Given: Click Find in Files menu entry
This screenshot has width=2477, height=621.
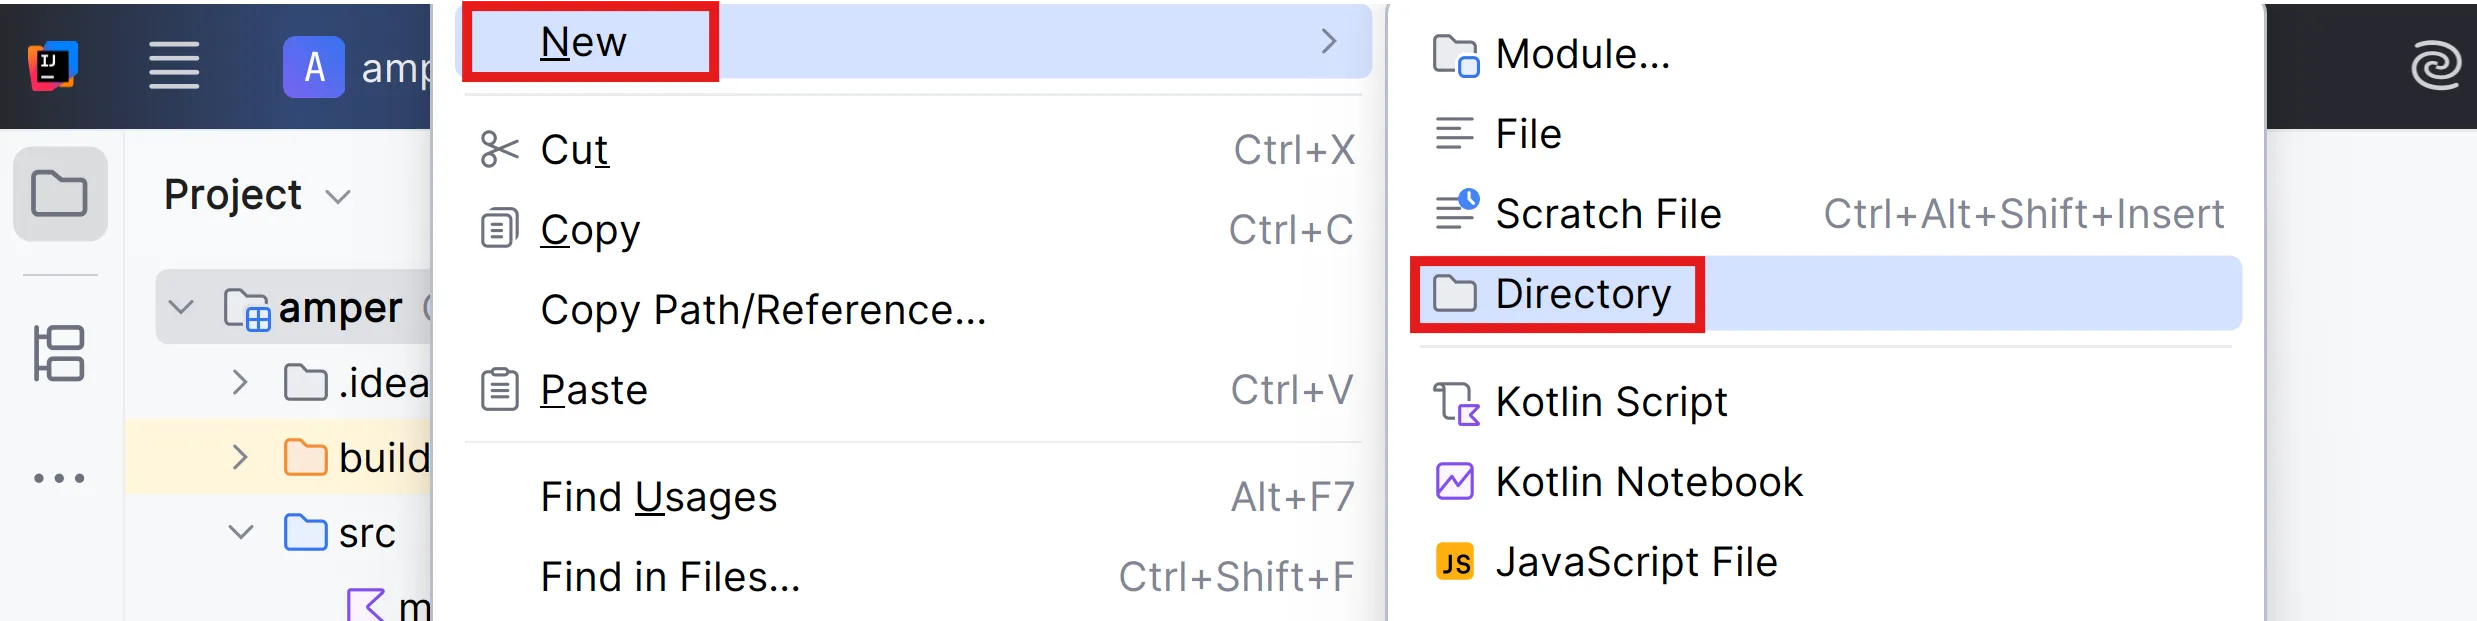Looking at the screenshot, I should 670,577.
